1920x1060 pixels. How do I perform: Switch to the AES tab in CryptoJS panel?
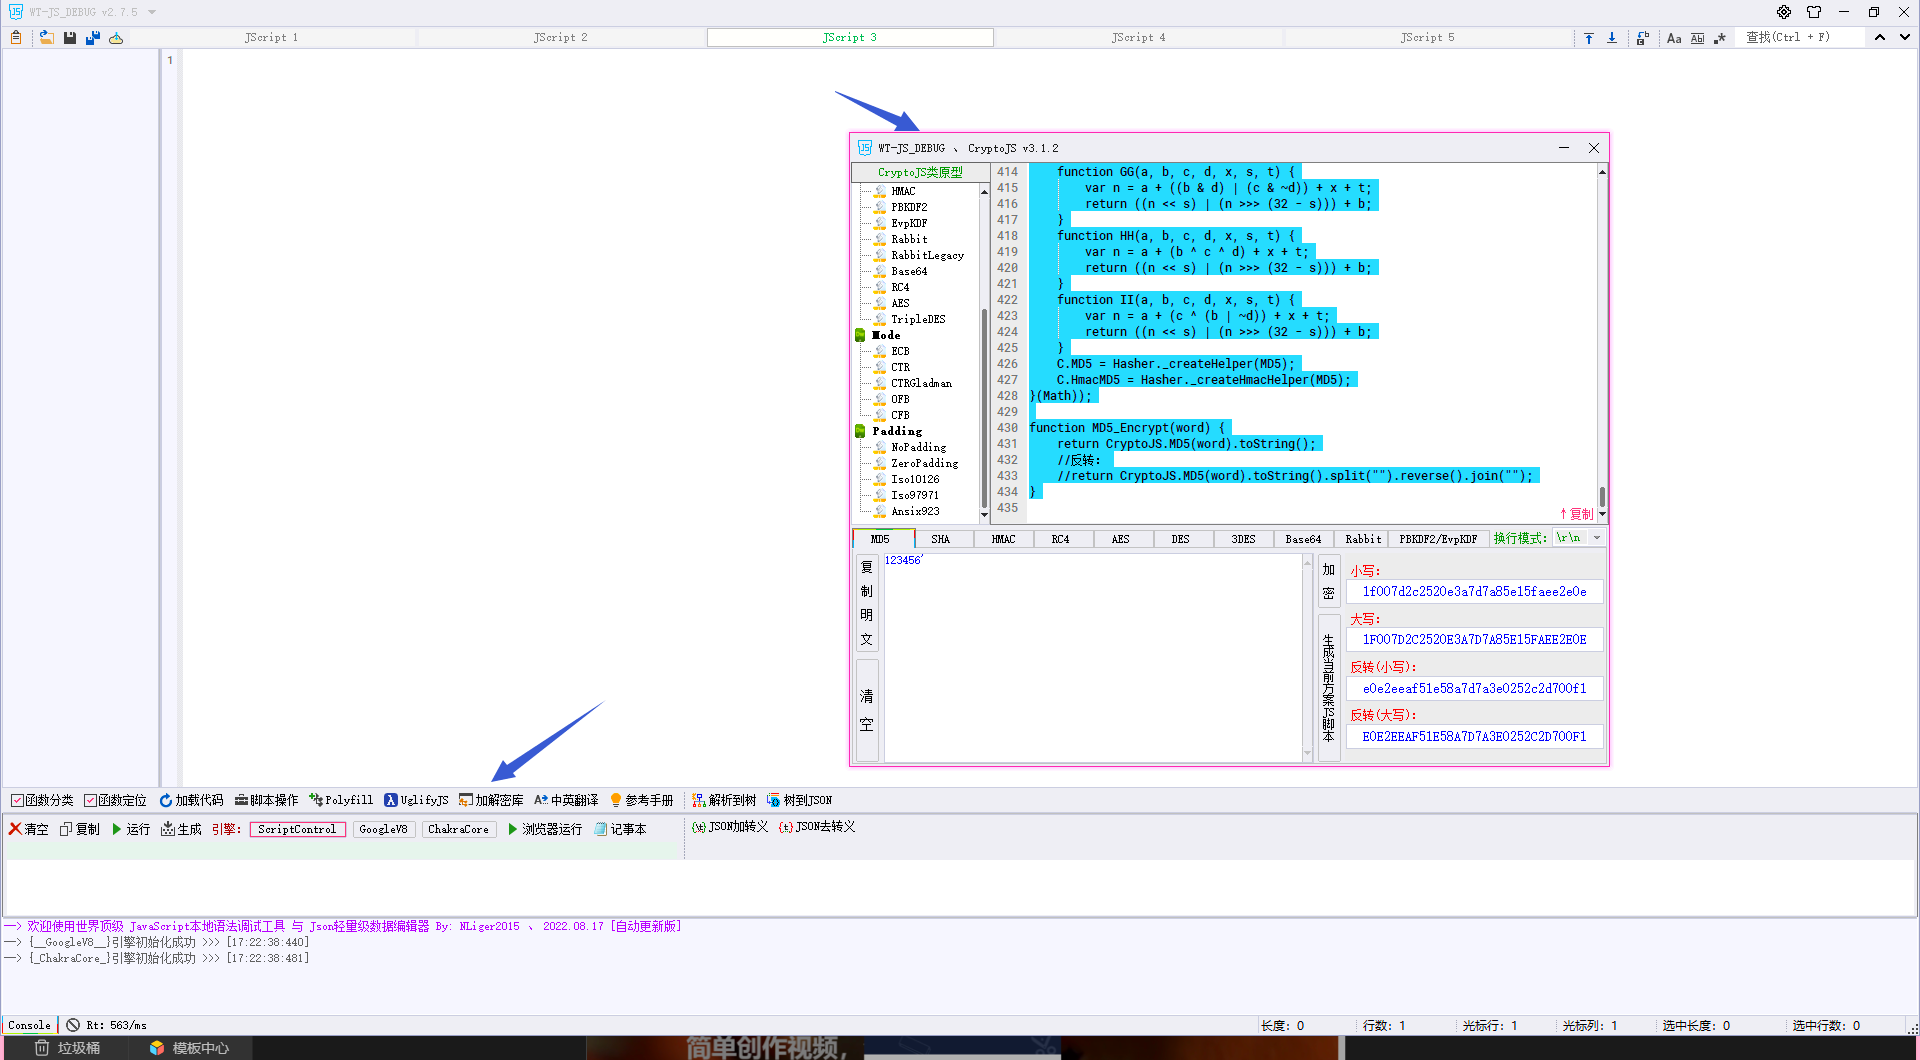pos(1120,539)
